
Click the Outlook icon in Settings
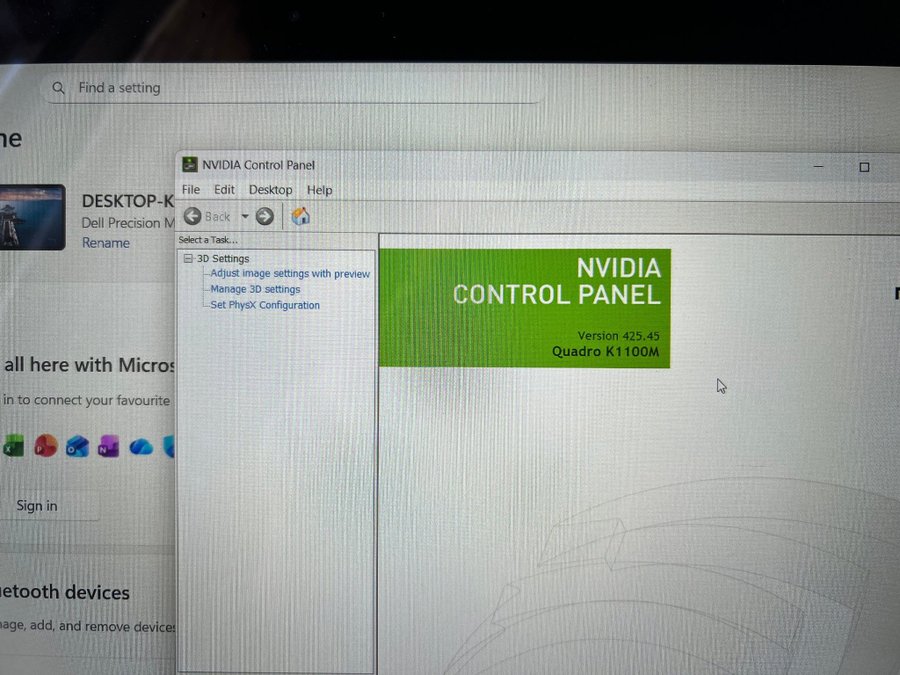(77, 447)
